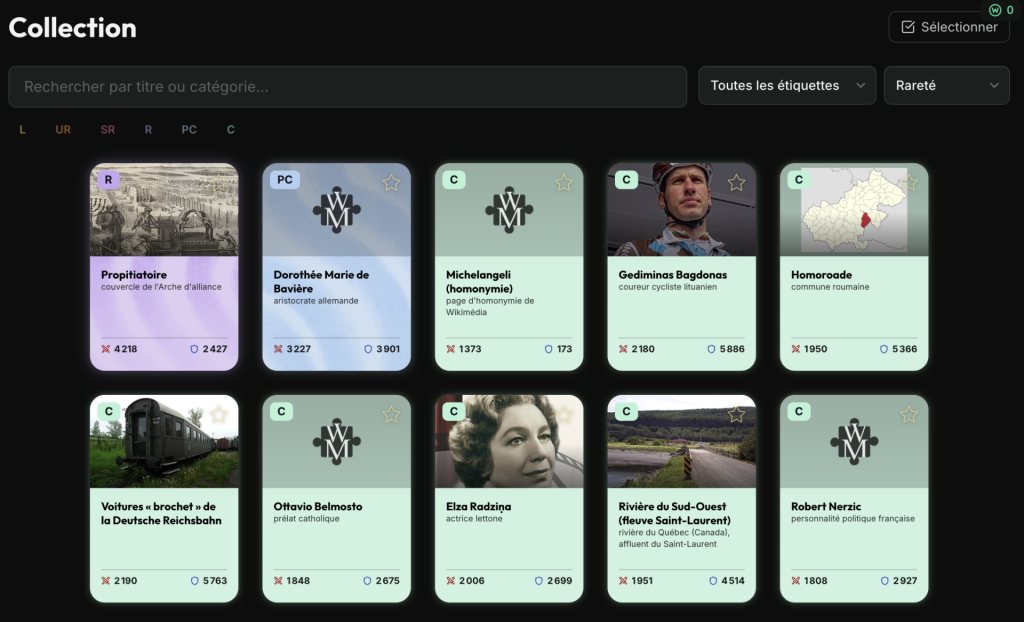Open the Voitures brochet train photo

(x=164, y=442)
